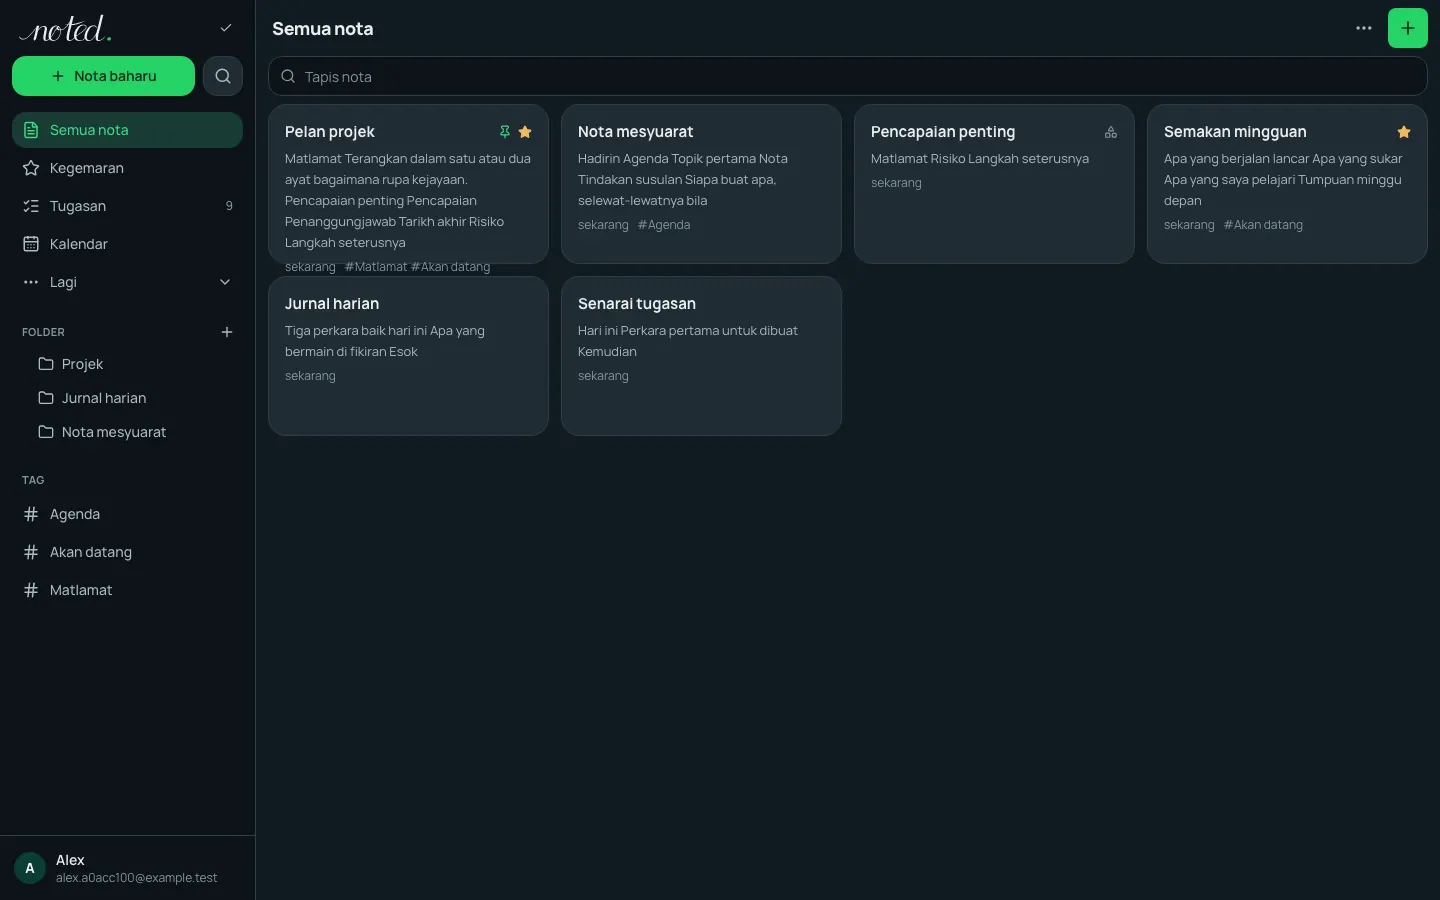
Task: Toggle the star on Semakan mingguan
Action: click(1404, 132)
